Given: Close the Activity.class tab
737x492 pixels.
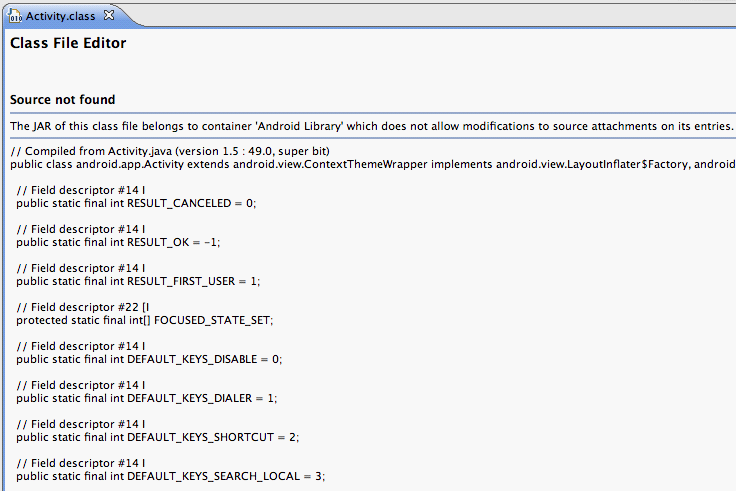Looking at the screenshot, I should [109, 15].
